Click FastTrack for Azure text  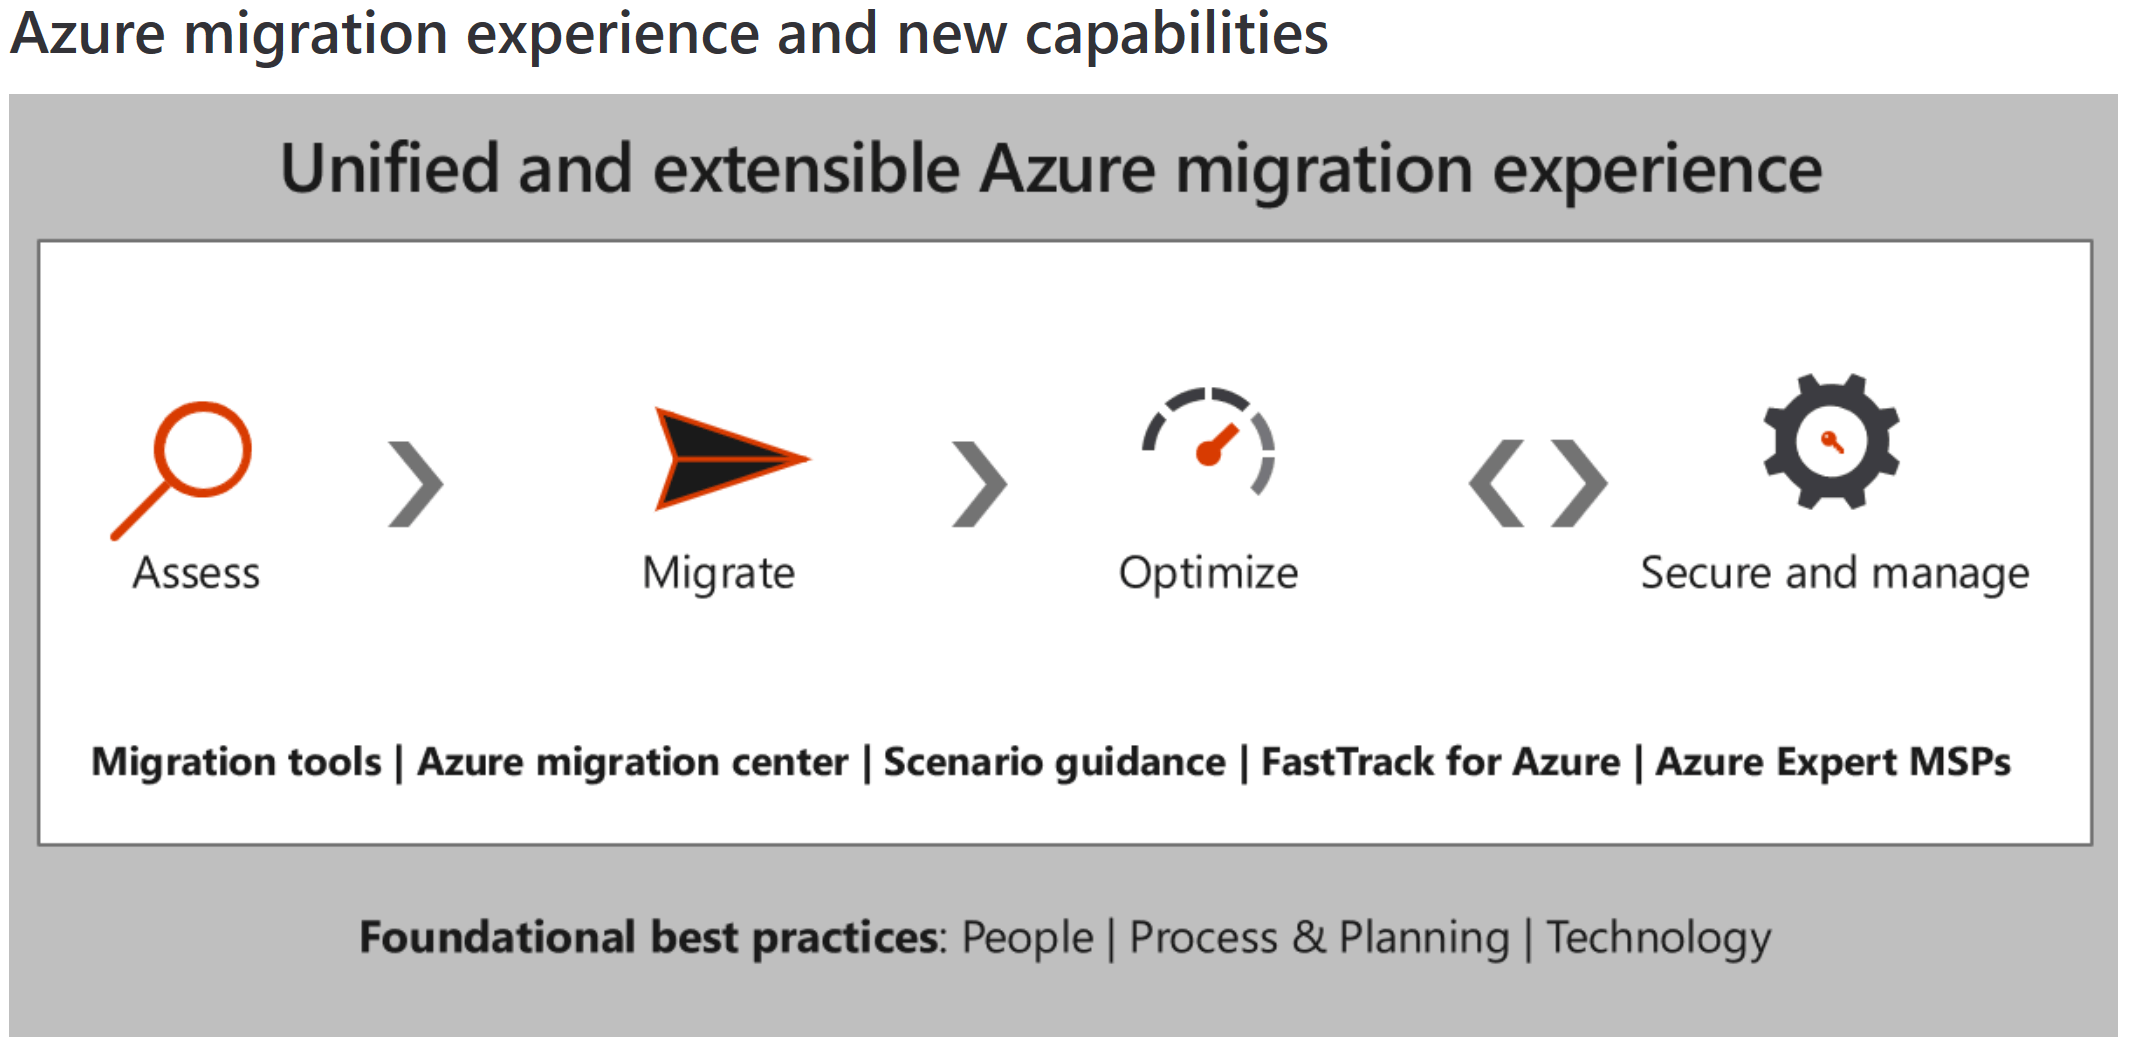1440,762
